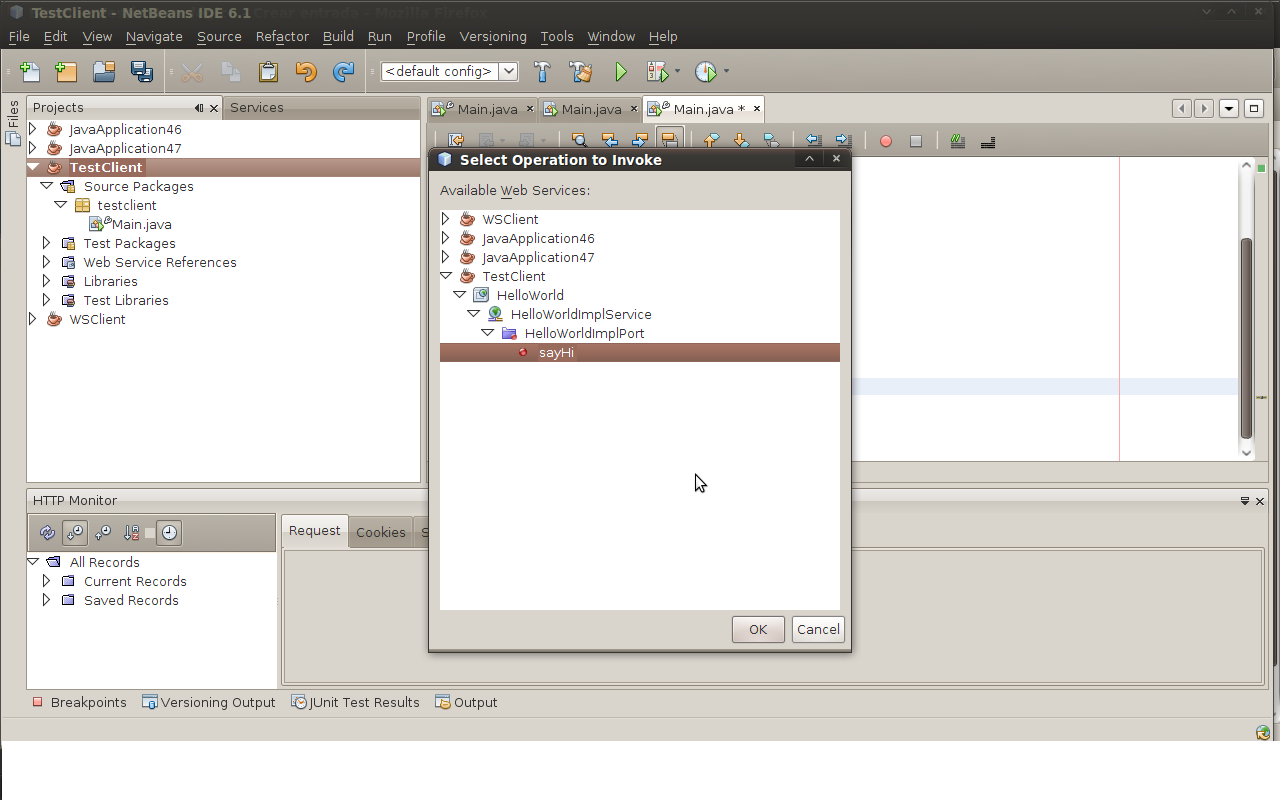Click the Build Main Project hammer icon
1280x800 pixels.
pyautogui.click(x=542, y=72)
